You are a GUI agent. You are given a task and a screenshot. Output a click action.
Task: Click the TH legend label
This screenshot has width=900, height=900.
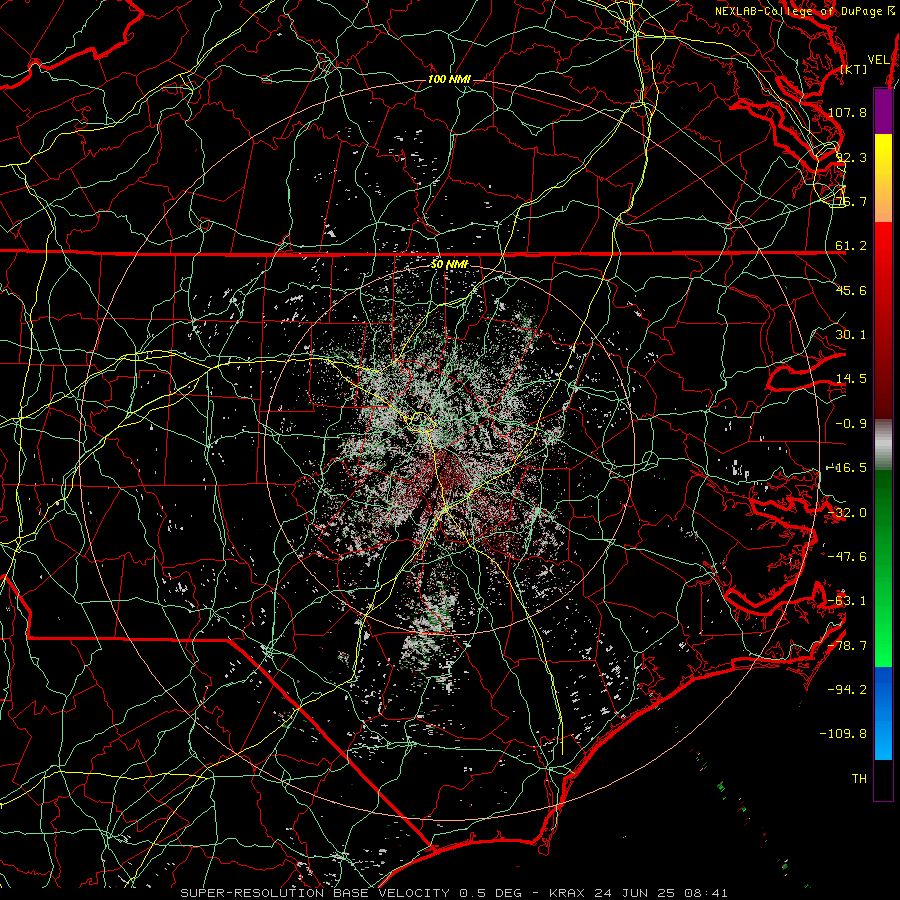[x=859, y=779]
